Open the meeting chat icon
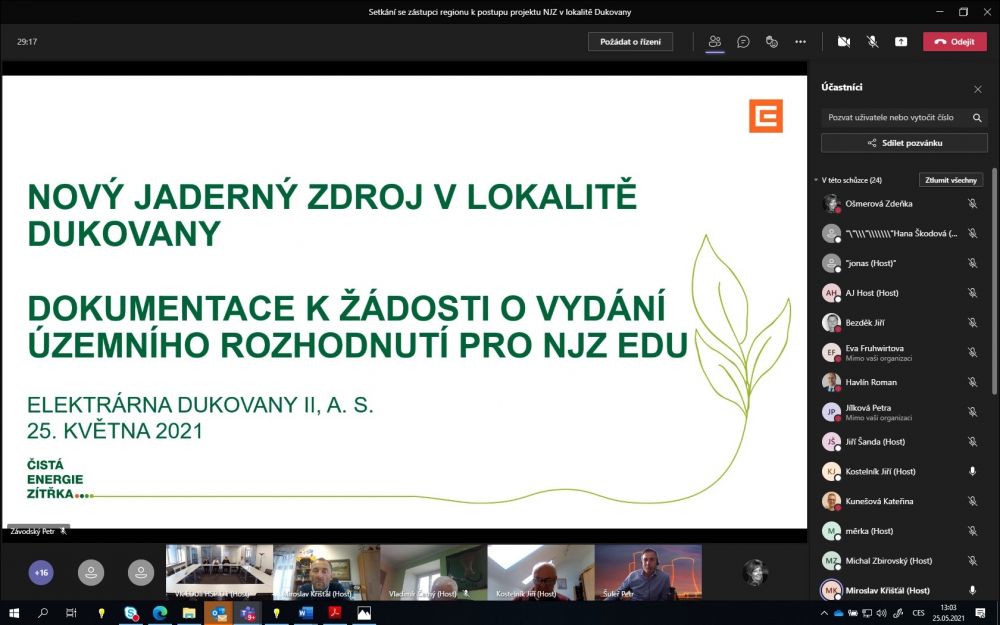Image resolution: width=1000 pixels, height=625 pixels. pos(743,41)
